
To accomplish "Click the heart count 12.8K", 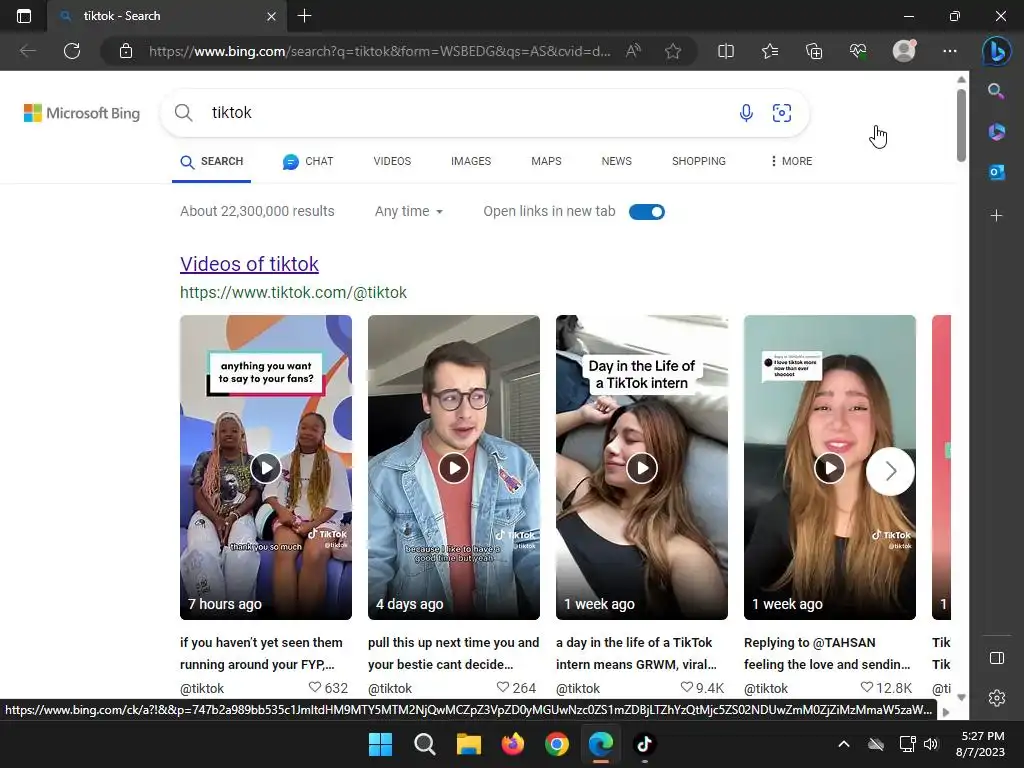I will click(886, 688).
